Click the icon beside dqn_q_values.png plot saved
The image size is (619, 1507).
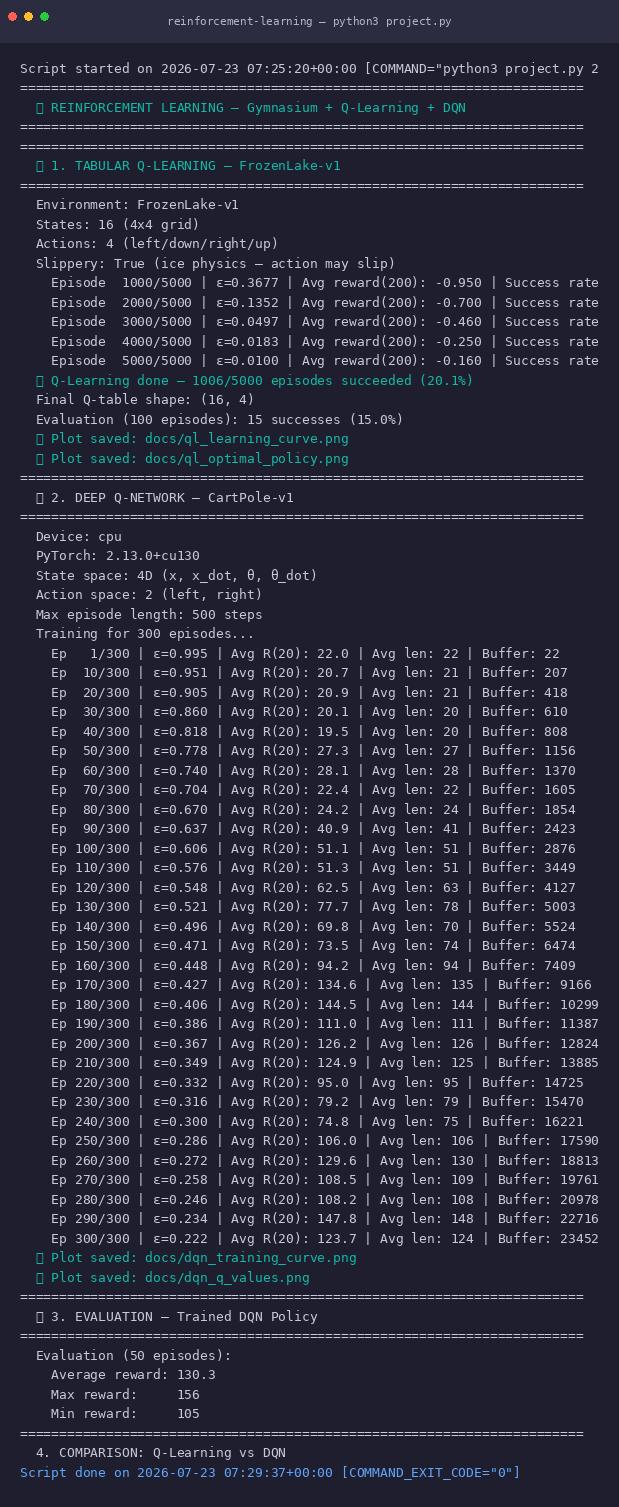40,1278
